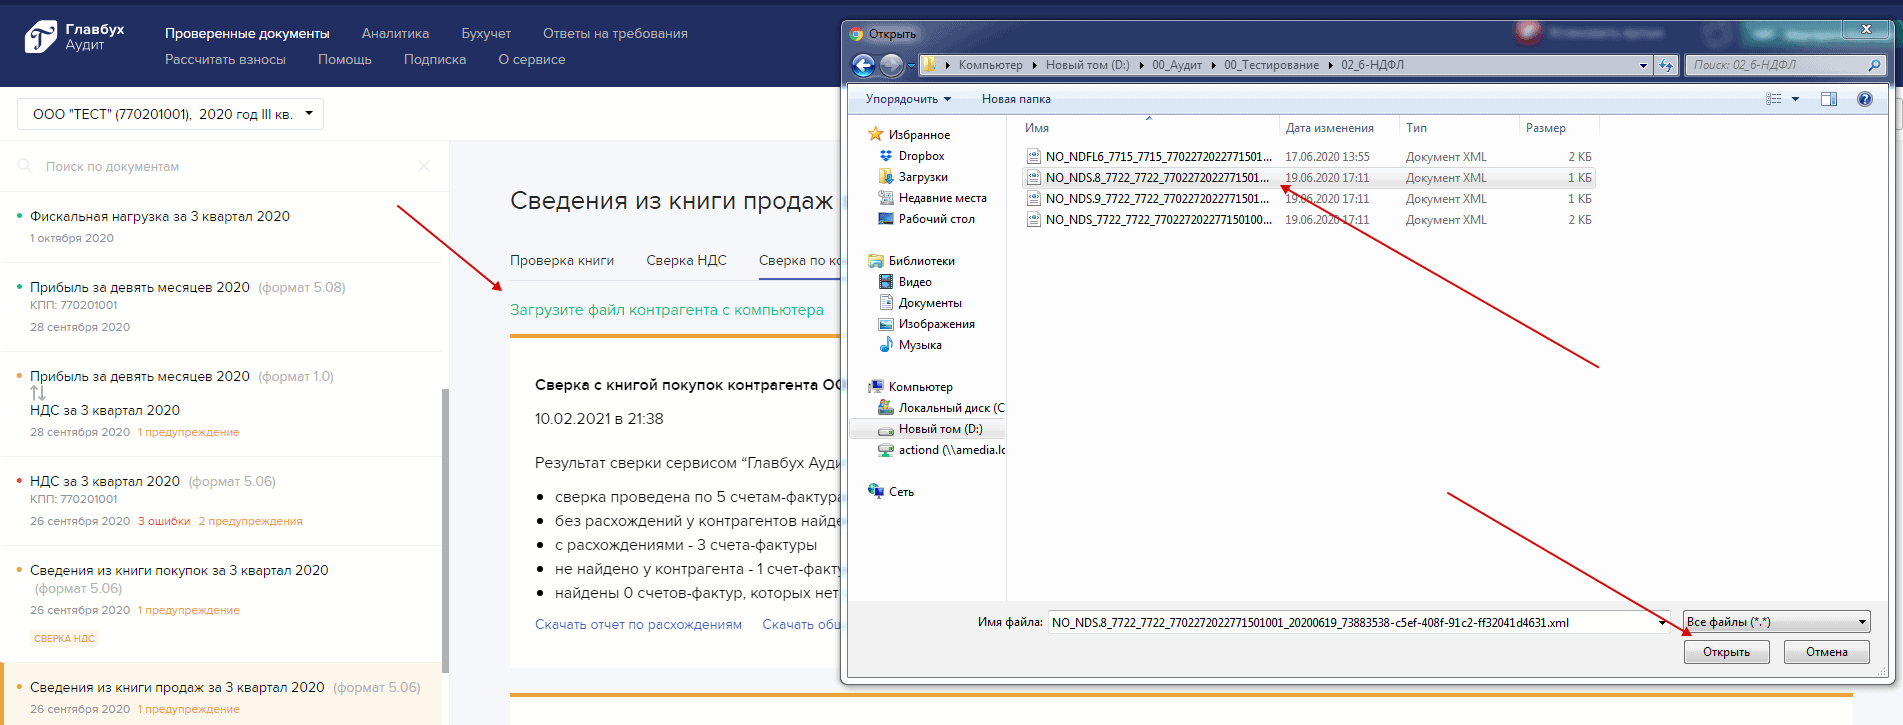This screenshot has width=1903, height=725.
Task: Click the Имя файла input field
Action: tap(1350, 622)
